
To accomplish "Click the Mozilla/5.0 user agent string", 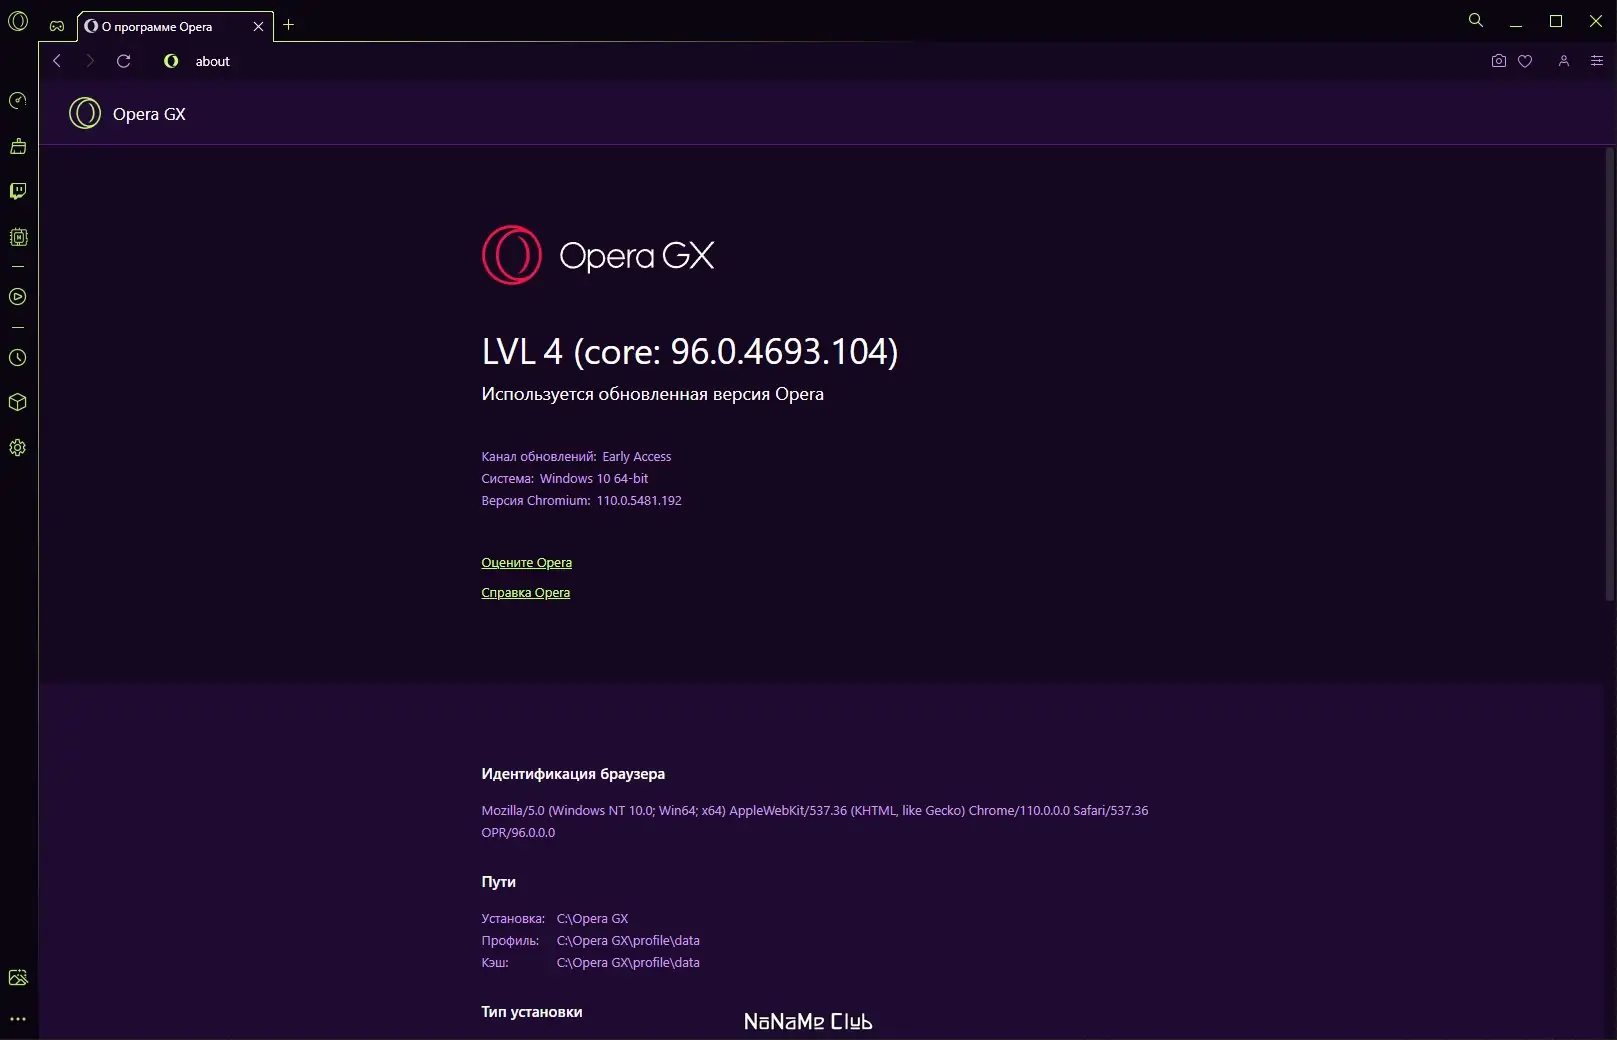I will 815,821.
